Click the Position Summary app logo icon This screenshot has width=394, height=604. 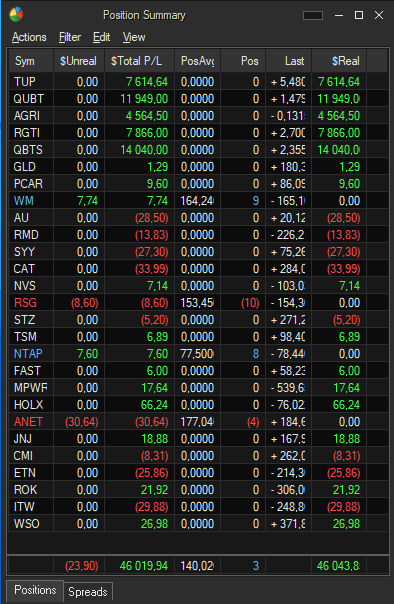(x=16, y=15)
